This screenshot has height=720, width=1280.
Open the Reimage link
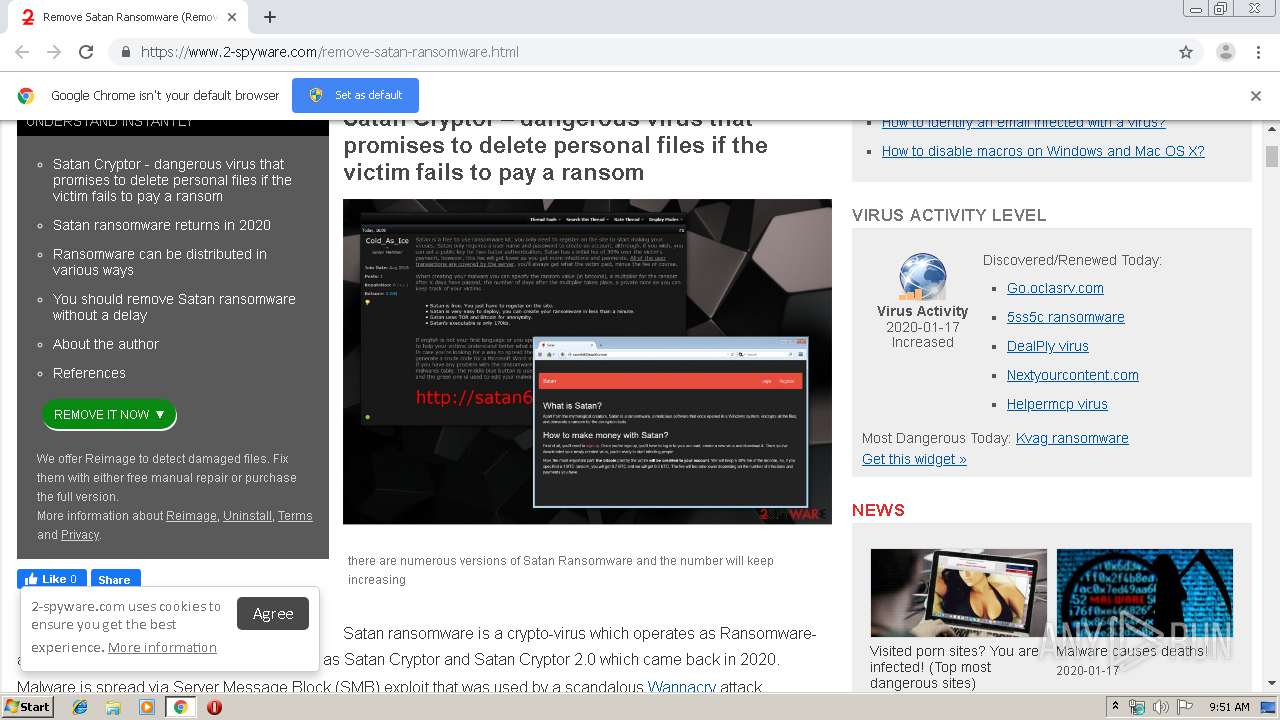click(191, 516)
